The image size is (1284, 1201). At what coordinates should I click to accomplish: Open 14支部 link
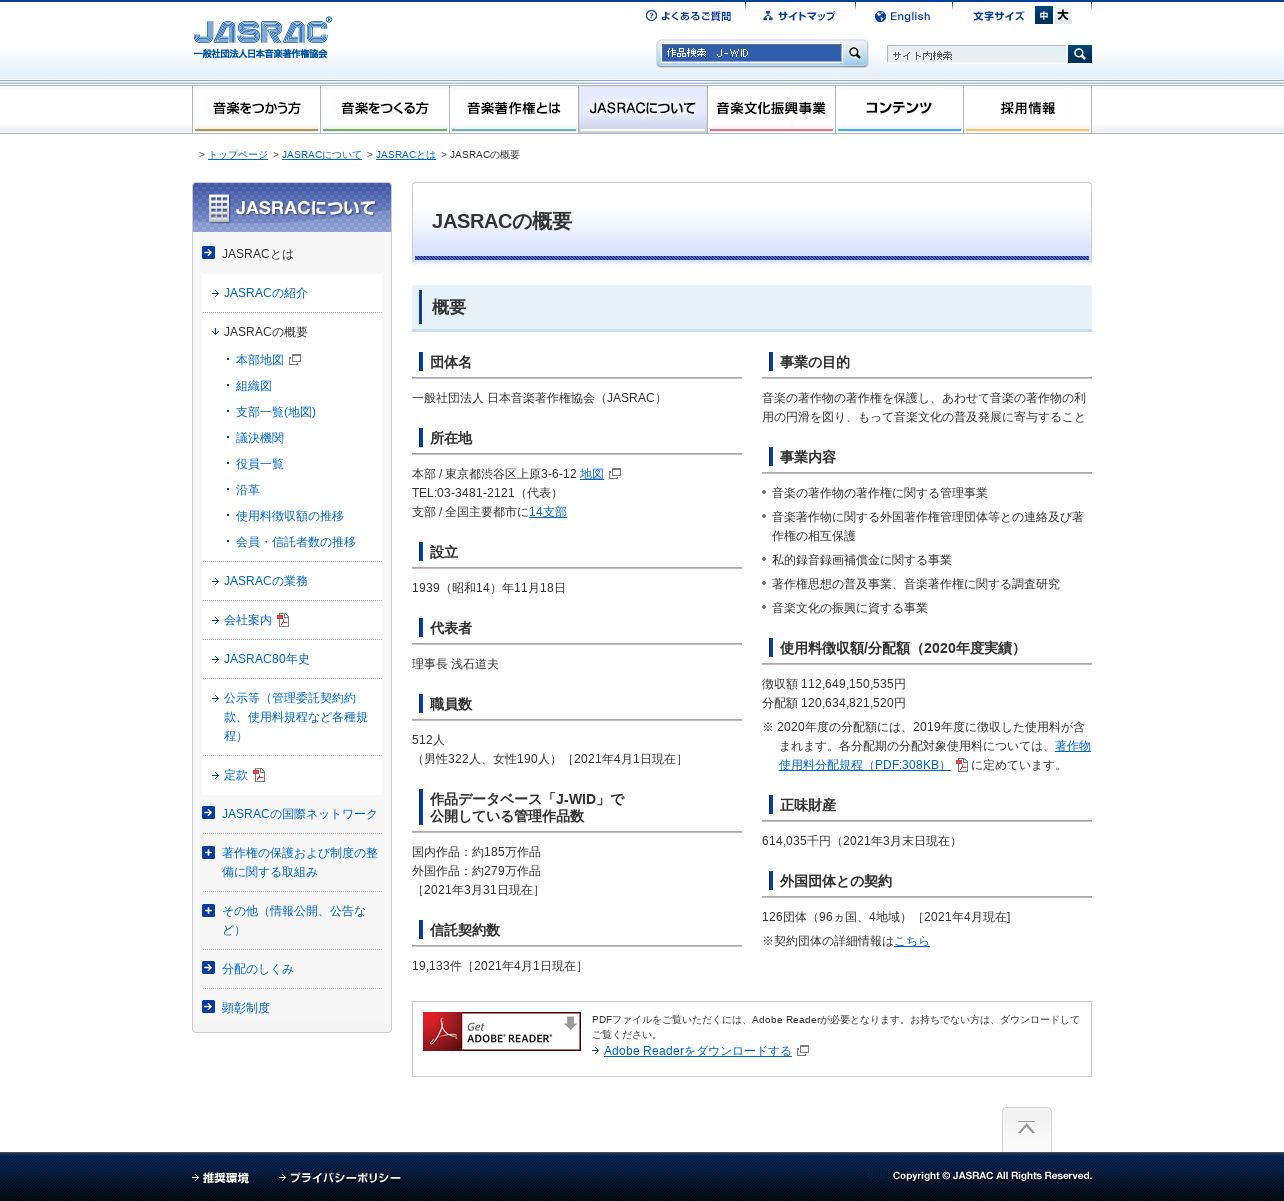point(548,512)
